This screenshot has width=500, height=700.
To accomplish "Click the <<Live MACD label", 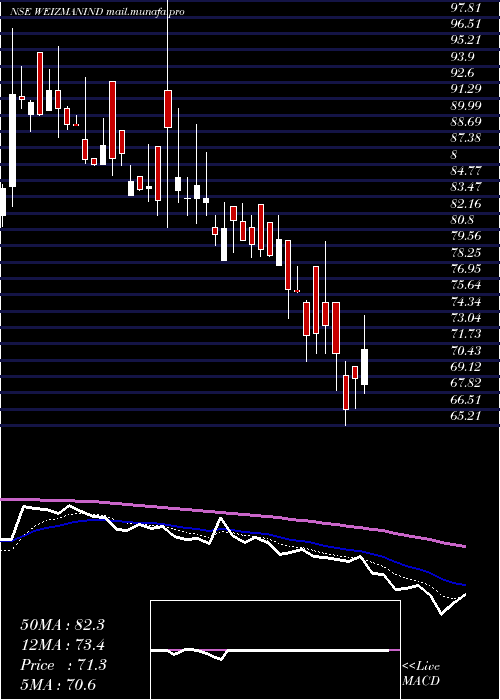I will 421,674.
